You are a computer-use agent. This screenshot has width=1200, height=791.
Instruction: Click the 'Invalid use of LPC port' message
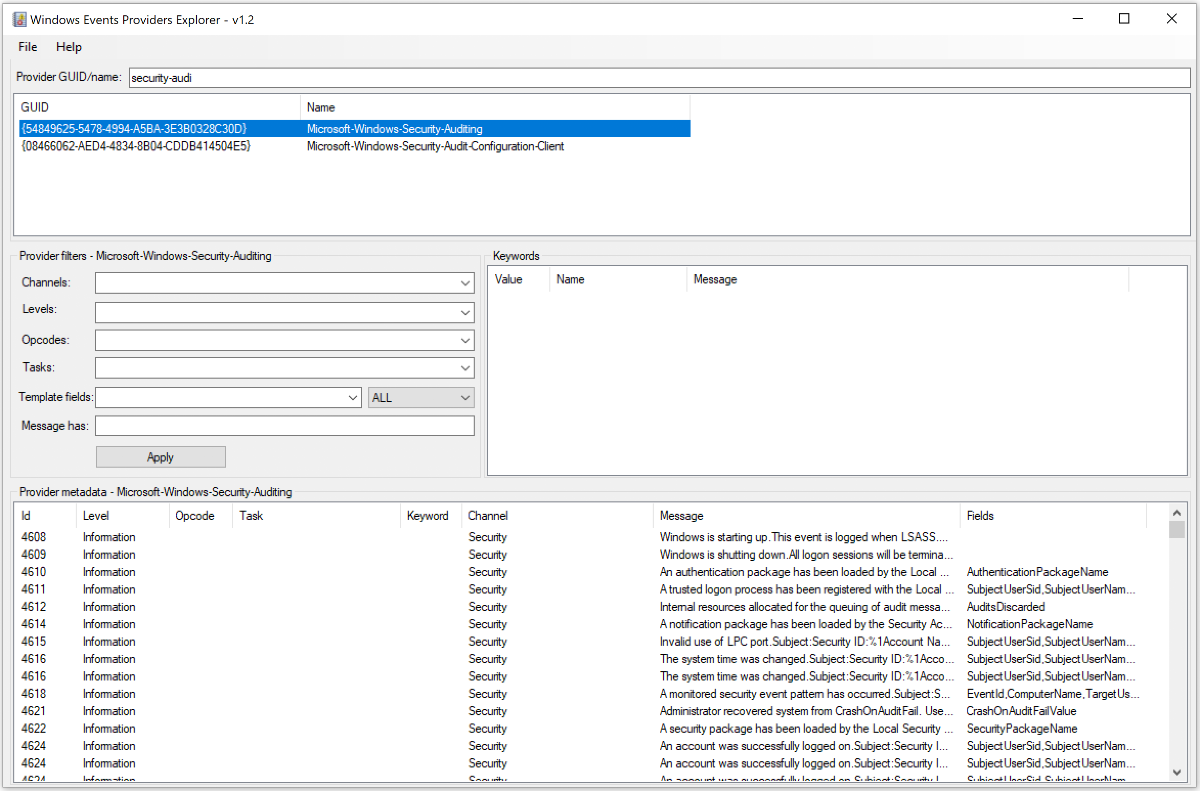tap(807, 642)
